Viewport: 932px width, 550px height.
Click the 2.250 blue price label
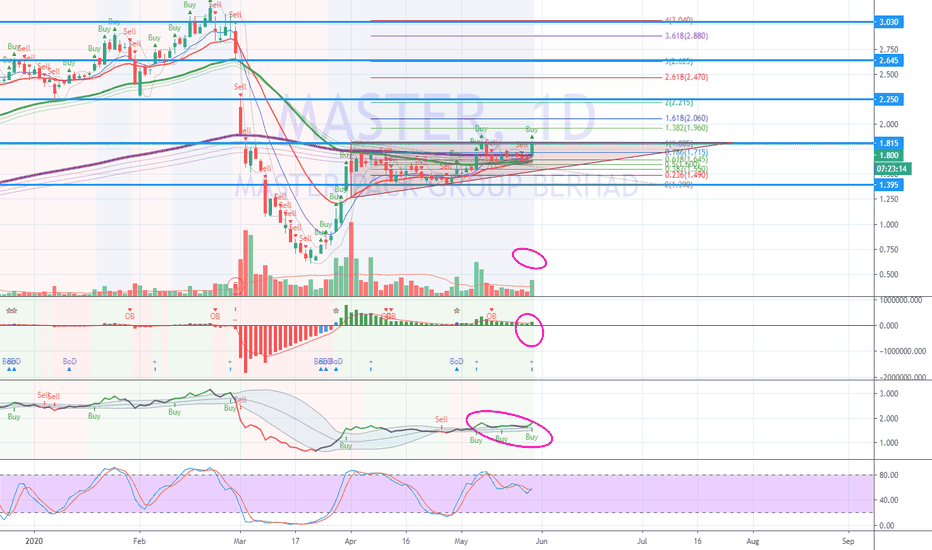tap(889, 99)
